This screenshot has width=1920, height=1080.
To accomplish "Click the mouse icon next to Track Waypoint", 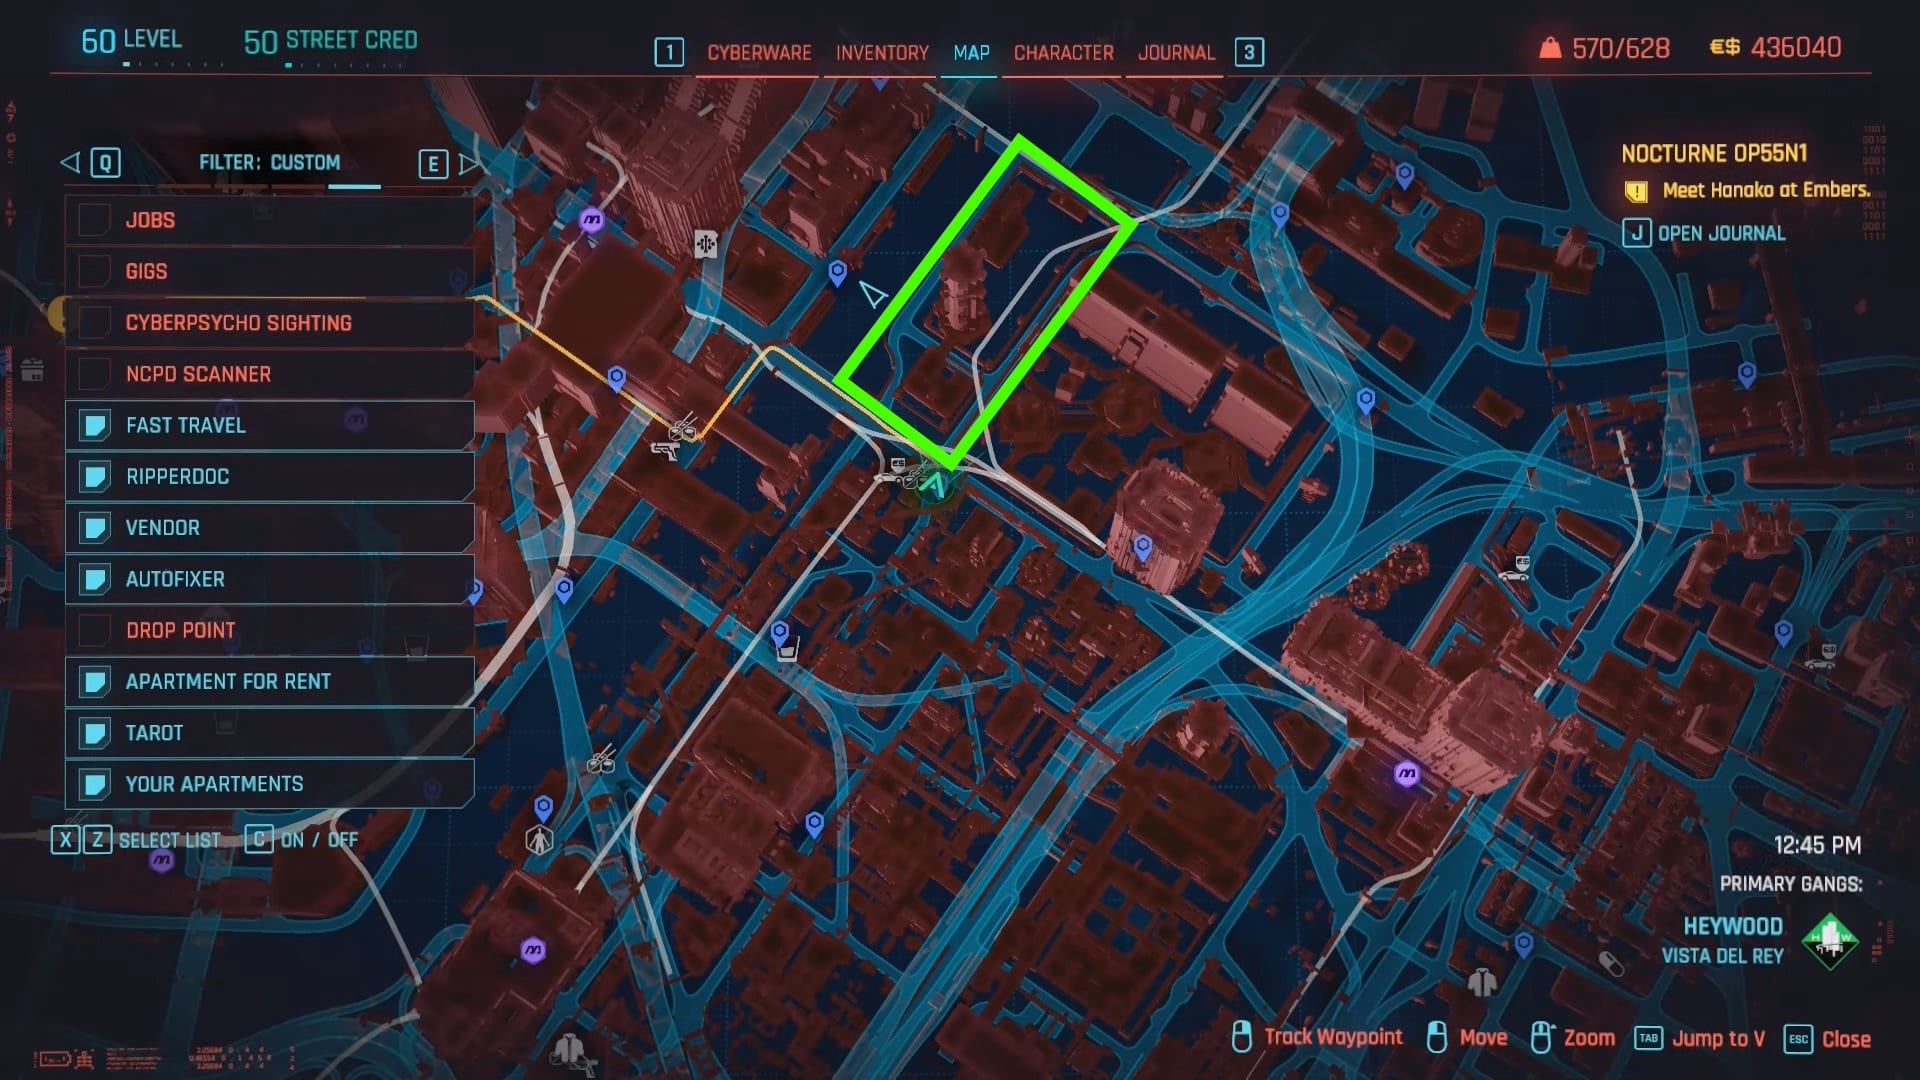I will coord(1241,1037).
